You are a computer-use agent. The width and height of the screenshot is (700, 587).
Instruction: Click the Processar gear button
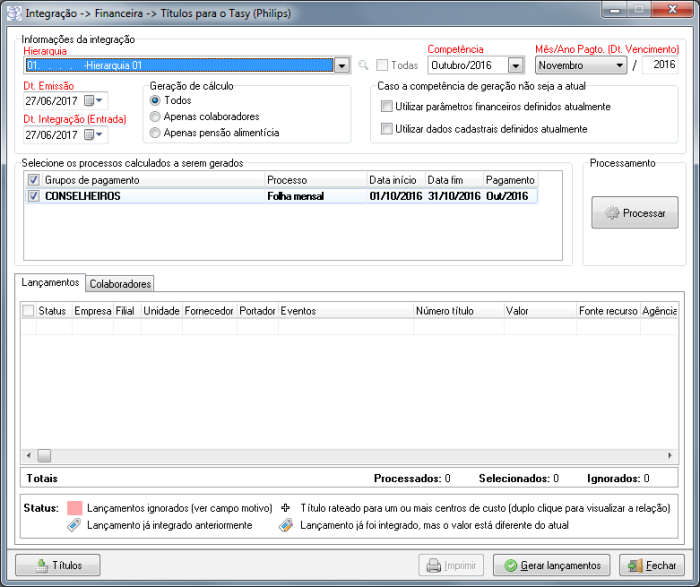632,214
